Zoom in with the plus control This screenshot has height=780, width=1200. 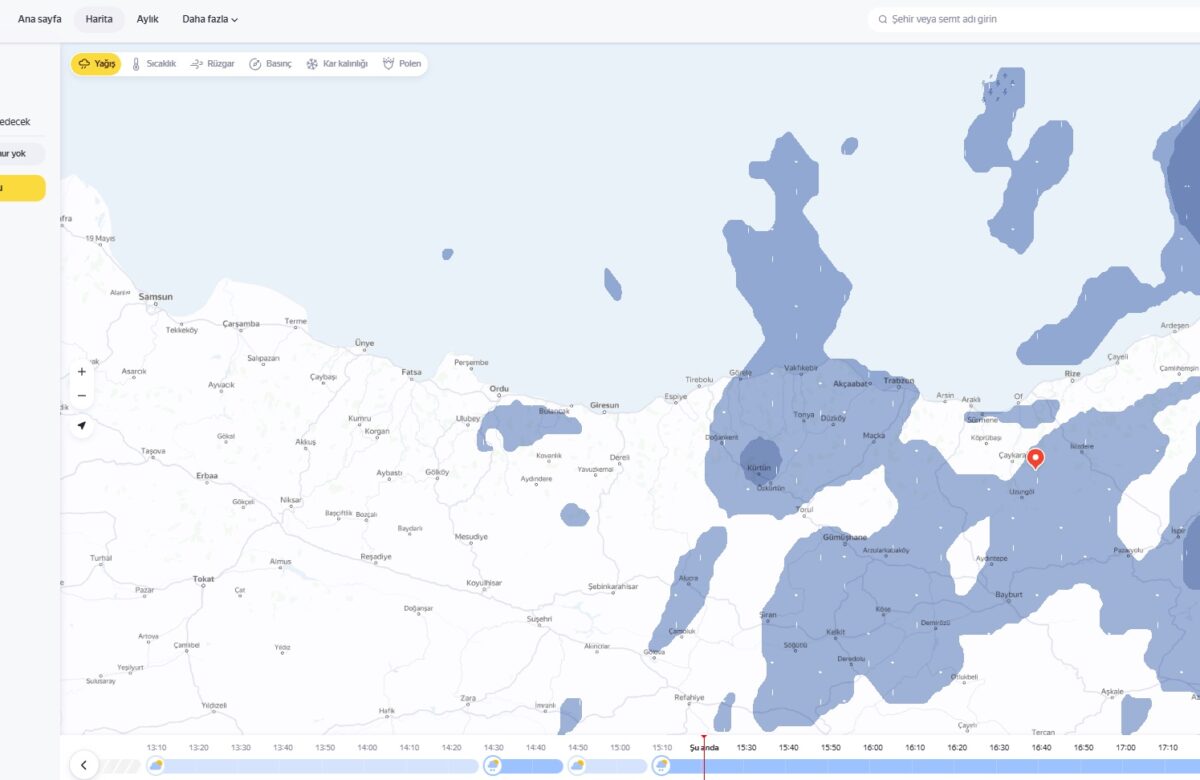(81, 371)
